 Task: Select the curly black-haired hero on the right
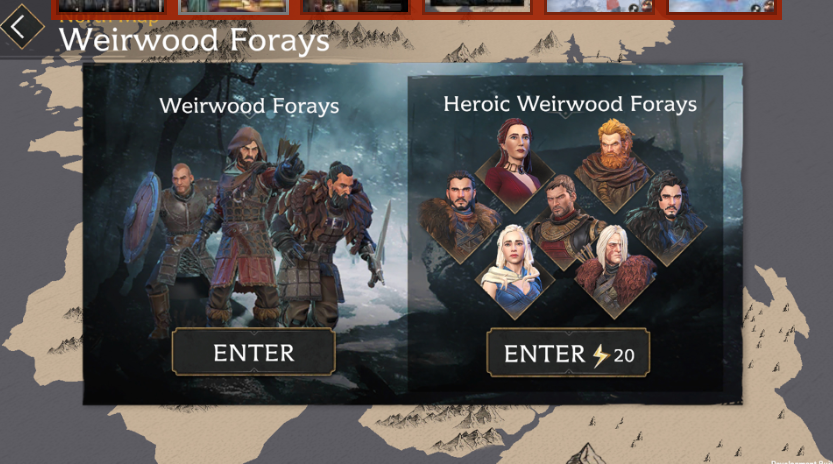(667, 218)
